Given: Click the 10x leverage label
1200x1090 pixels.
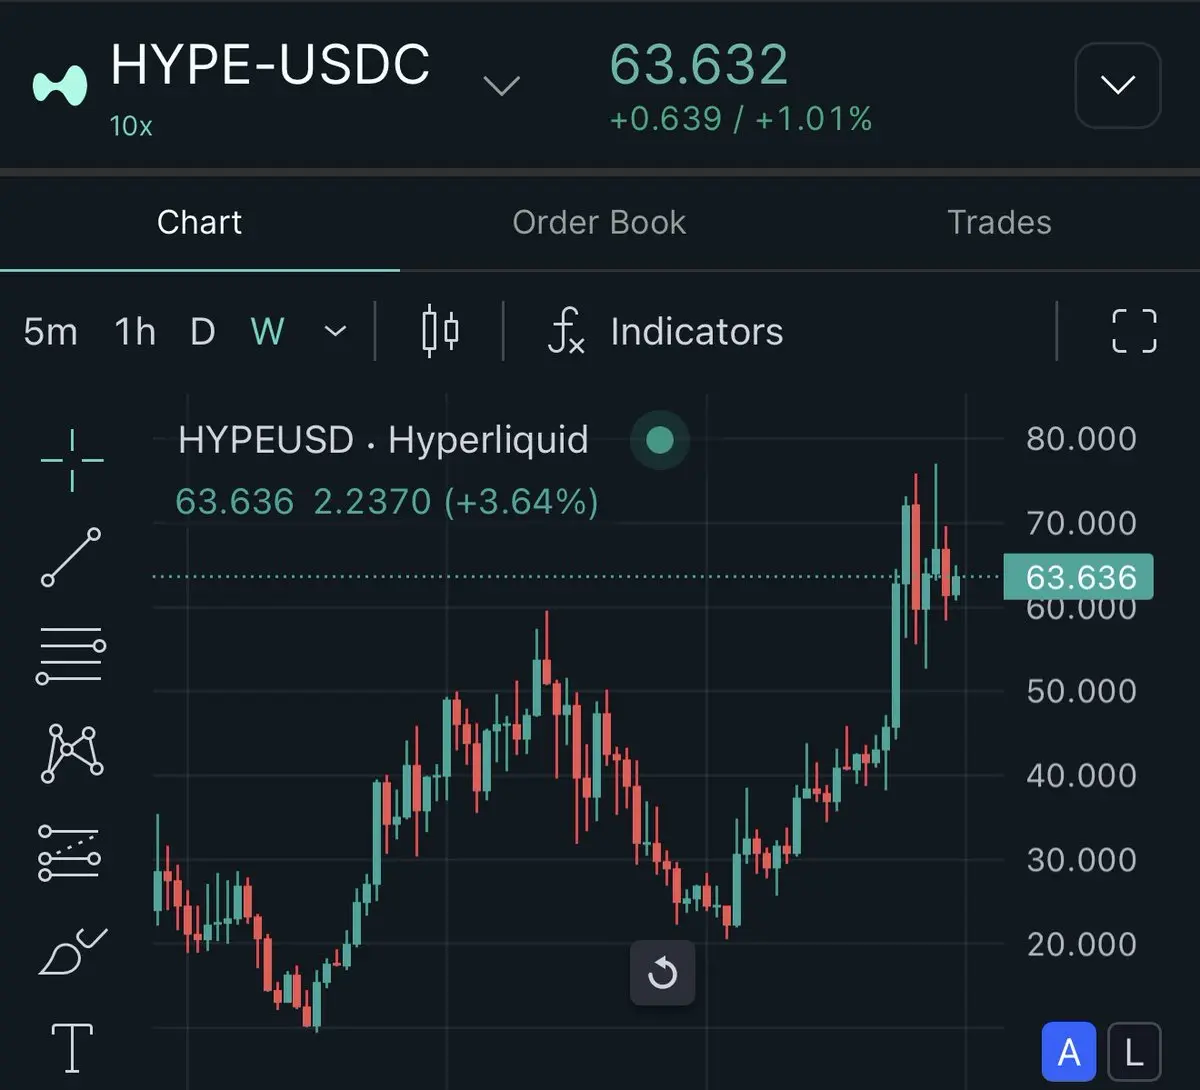Looking at the screenshot, I should (131, 126).
